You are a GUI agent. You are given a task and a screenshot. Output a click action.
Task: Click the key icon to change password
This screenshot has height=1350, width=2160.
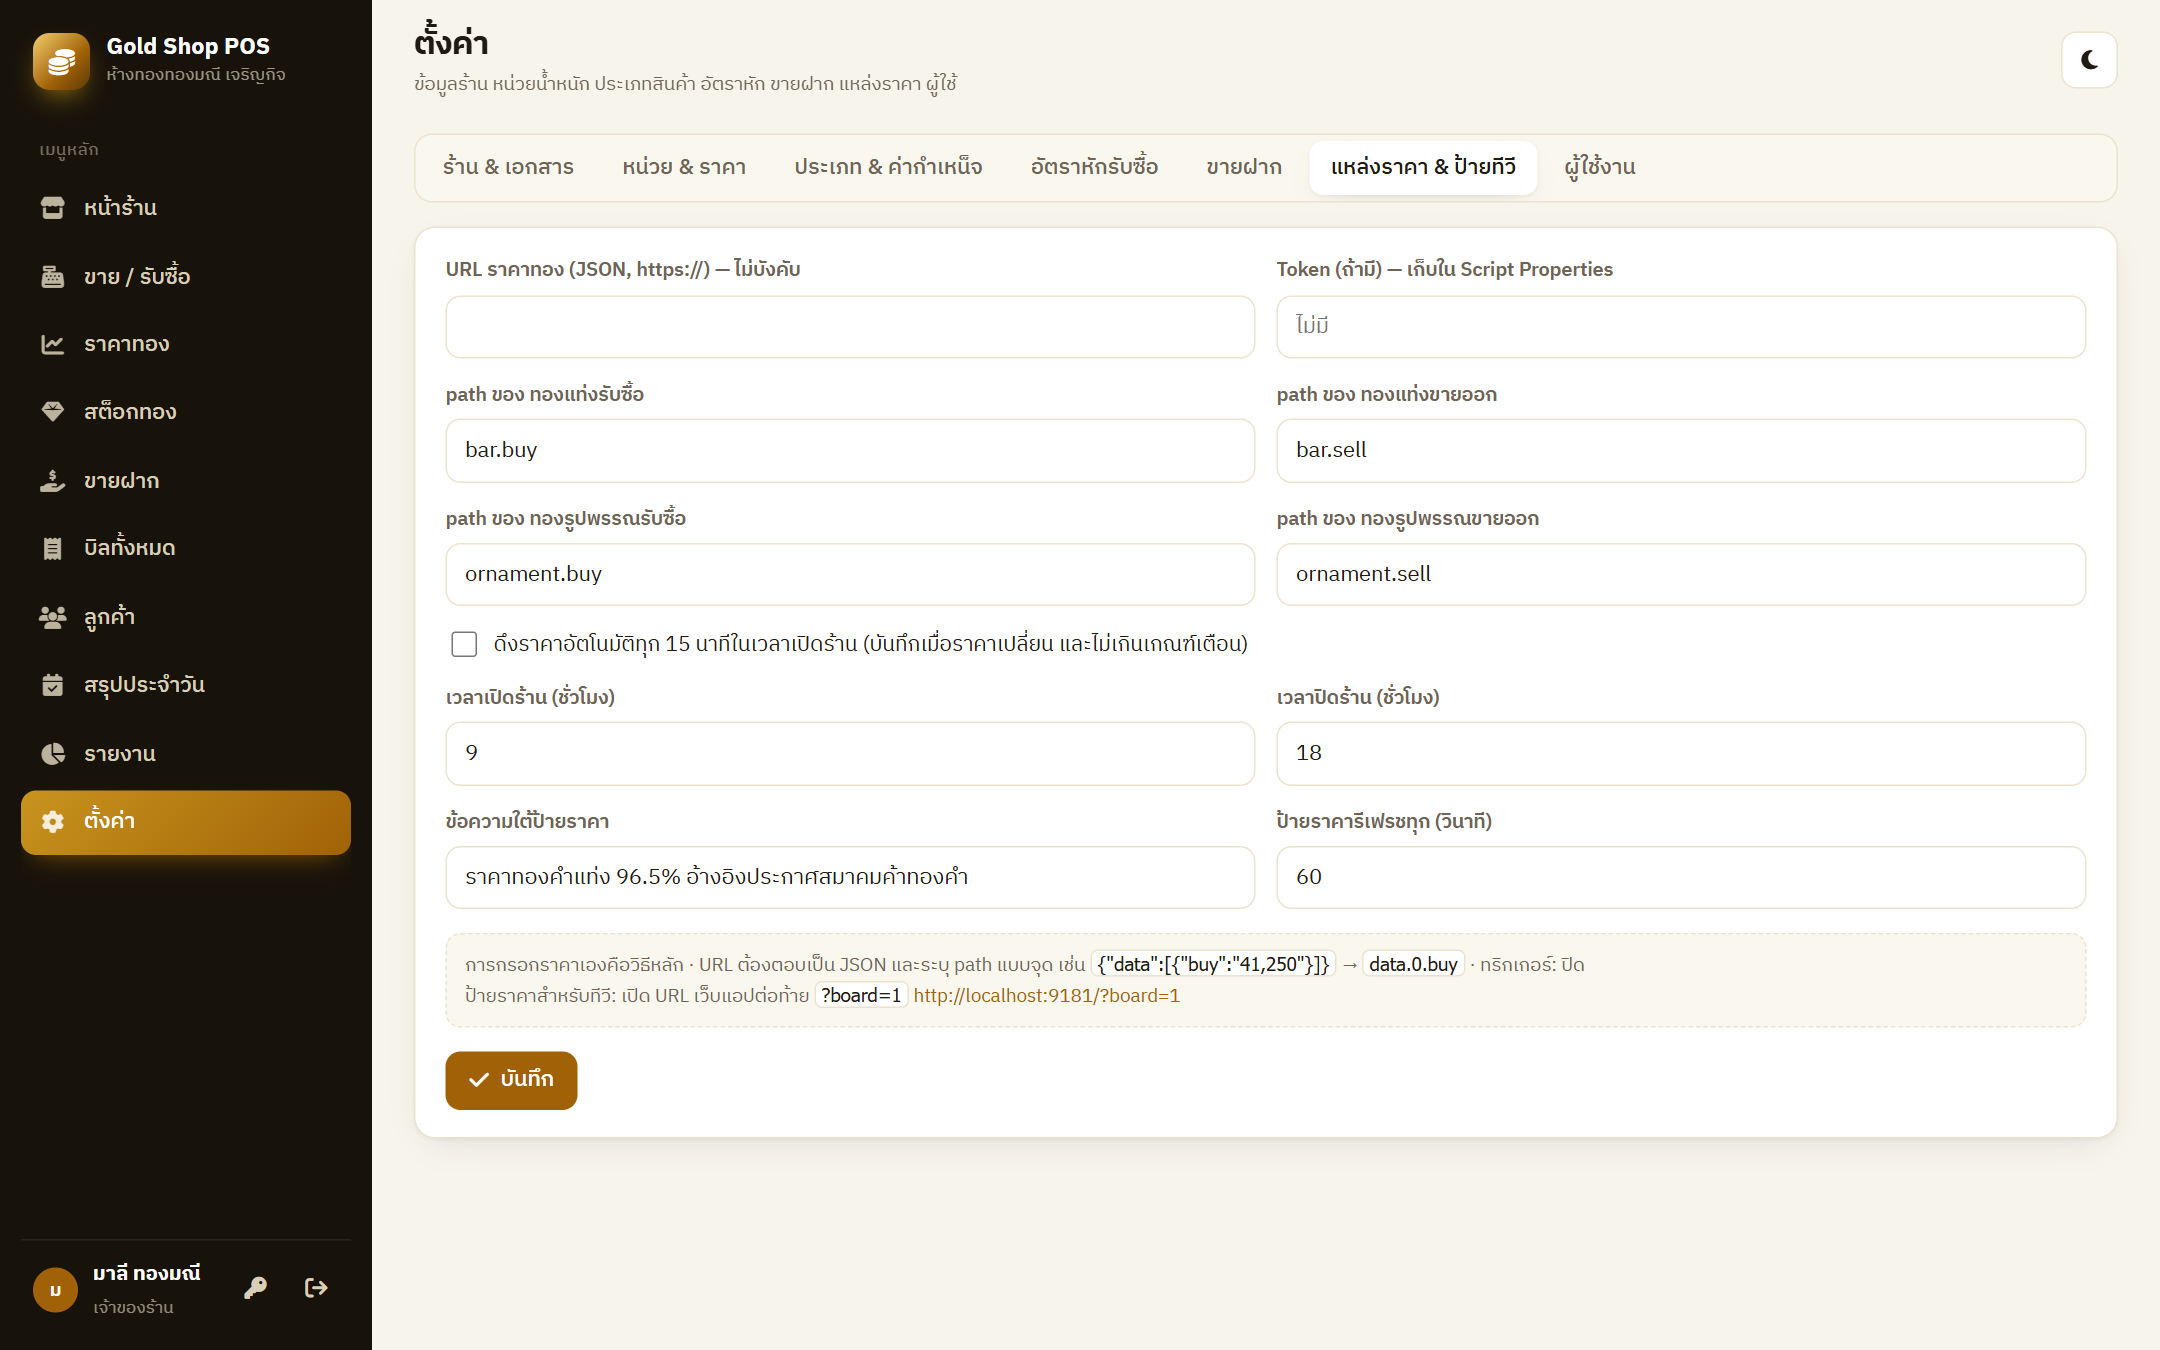pos(255,1288)
